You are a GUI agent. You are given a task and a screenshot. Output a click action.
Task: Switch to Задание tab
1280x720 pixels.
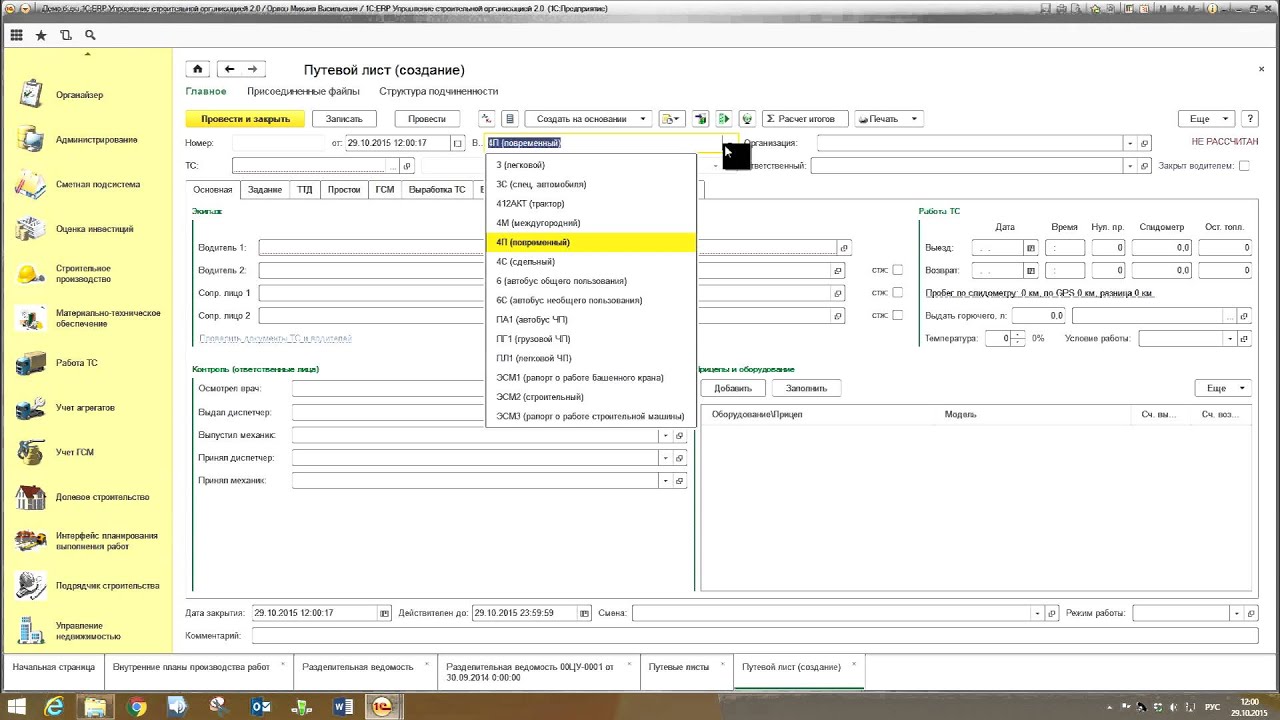[265, 189]
